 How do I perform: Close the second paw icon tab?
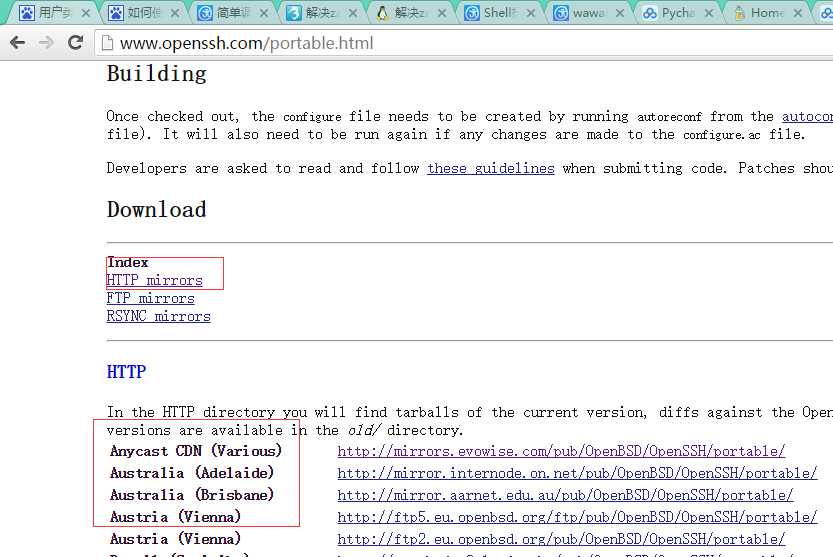175,13
